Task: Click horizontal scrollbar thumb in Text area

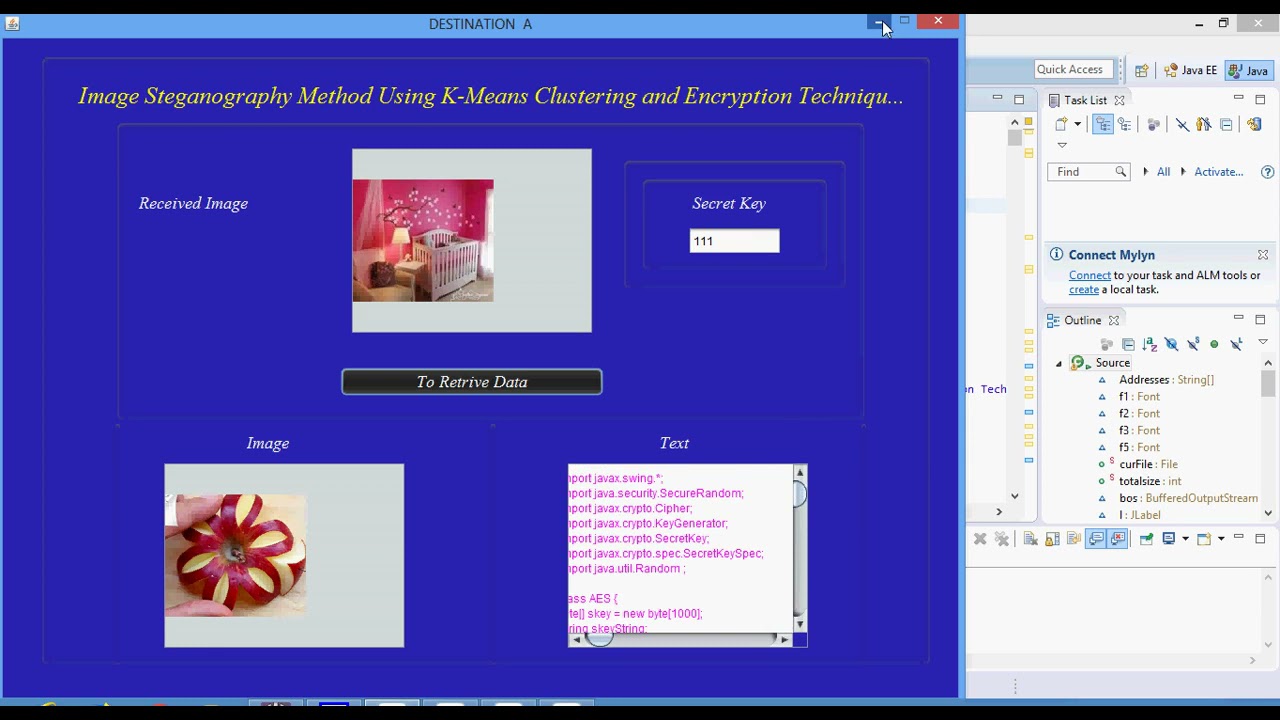Action: pyautogui.click(x=599, y=639)
